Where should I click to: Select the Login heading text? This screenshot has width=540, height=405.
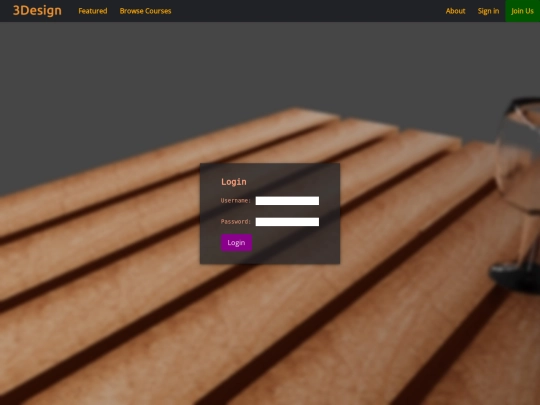click(x=234, y=182)
